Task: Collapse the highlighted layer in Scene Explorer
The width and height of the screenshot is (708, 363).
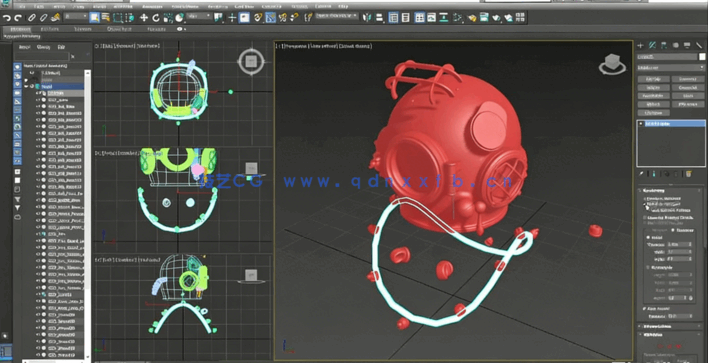Action: 26,86
